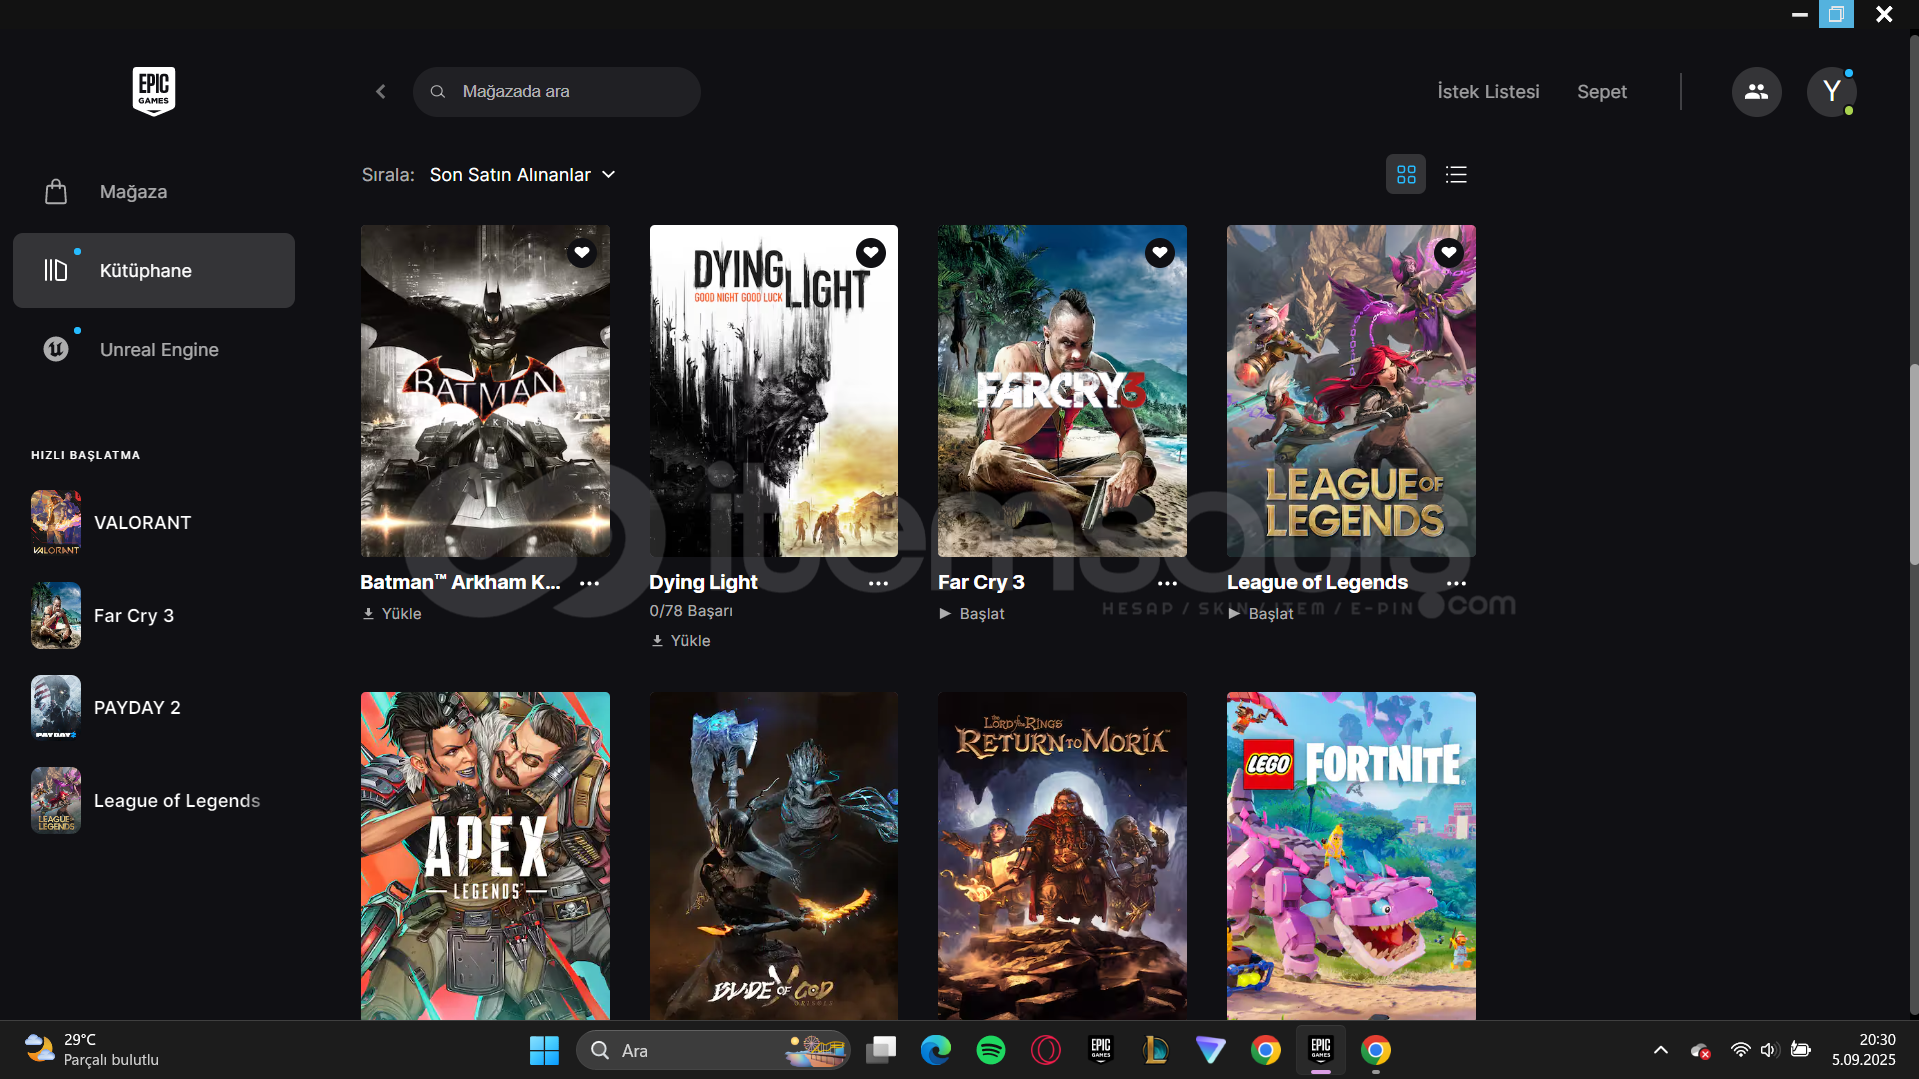Screen dimensions: 1919x1079
Task: Go back with the arrow icon
Action: [381, 92]
